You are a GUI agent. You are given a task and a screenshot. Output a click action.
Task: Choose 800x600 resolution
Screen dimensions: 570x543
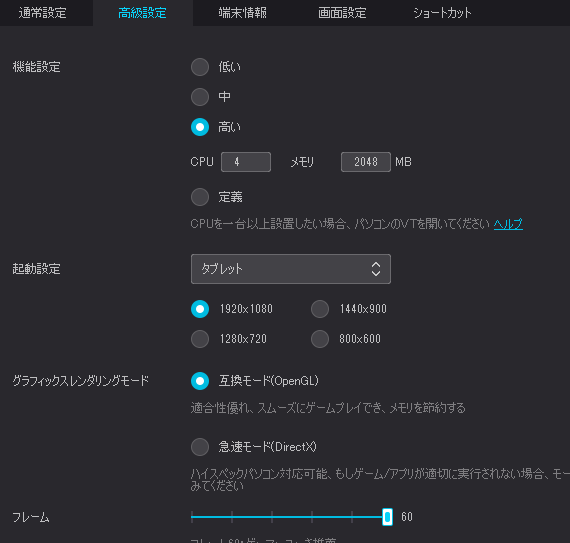click(x=320, y=339)
